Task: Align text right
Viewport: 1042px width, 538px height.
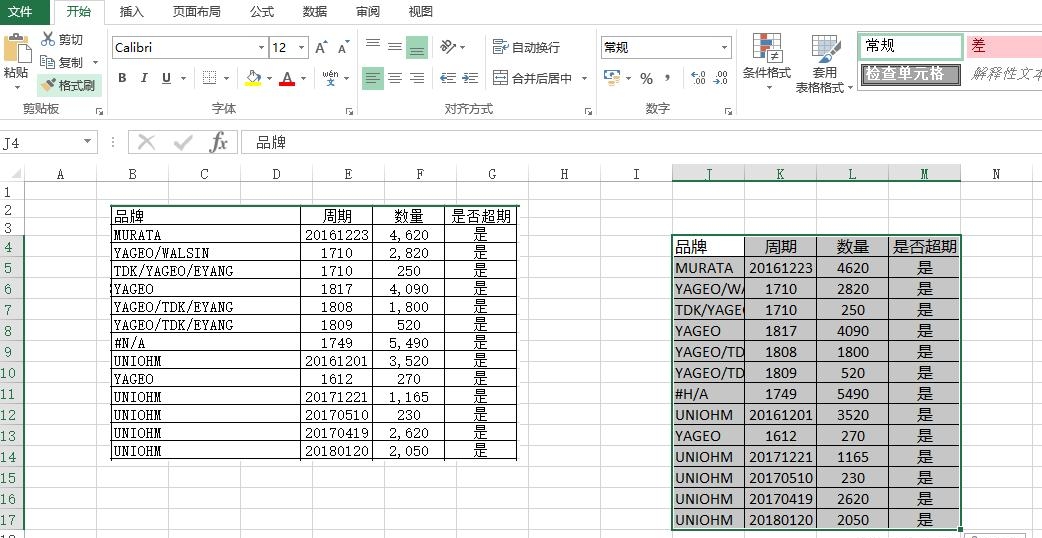Action: pos(417,78)
